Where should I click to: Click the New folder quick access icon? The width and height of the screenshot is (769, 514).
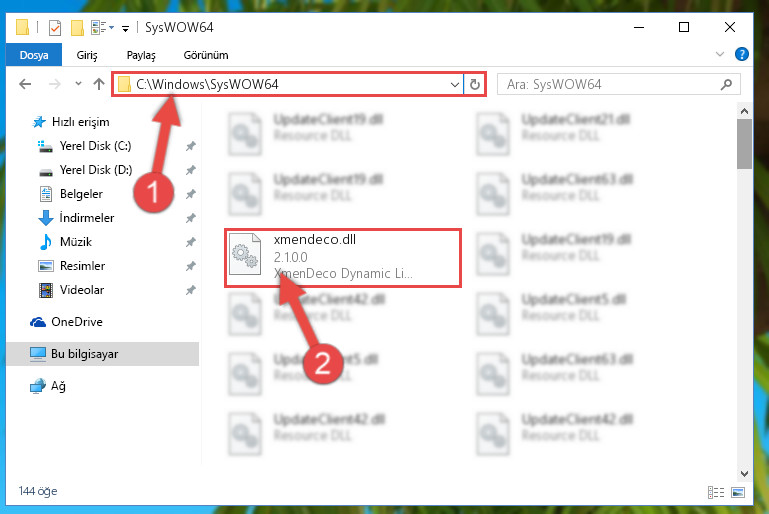click(77, 28)
